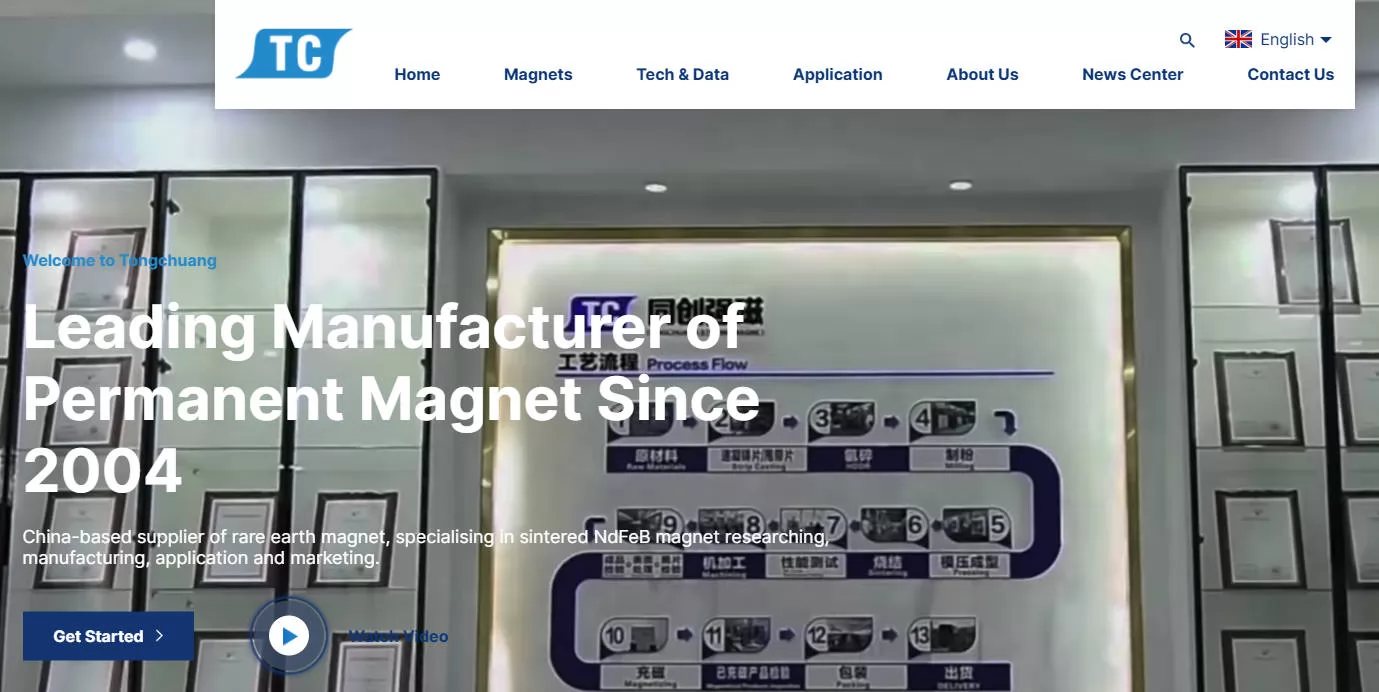The image size is (1379, 692).
Task: Click the Get Started button
Action: (108, 636)
